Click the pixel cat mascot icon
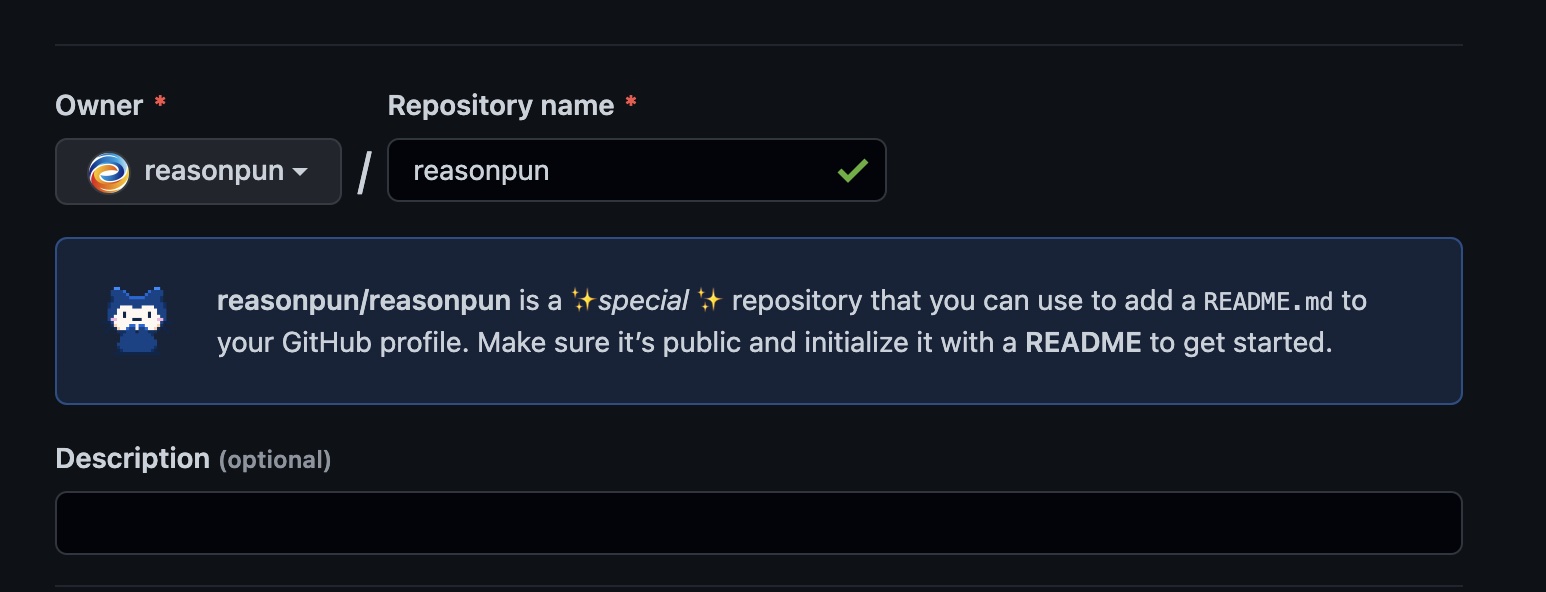The width and height of the screenshot is (1546, 592). click(x=137, y=320)
